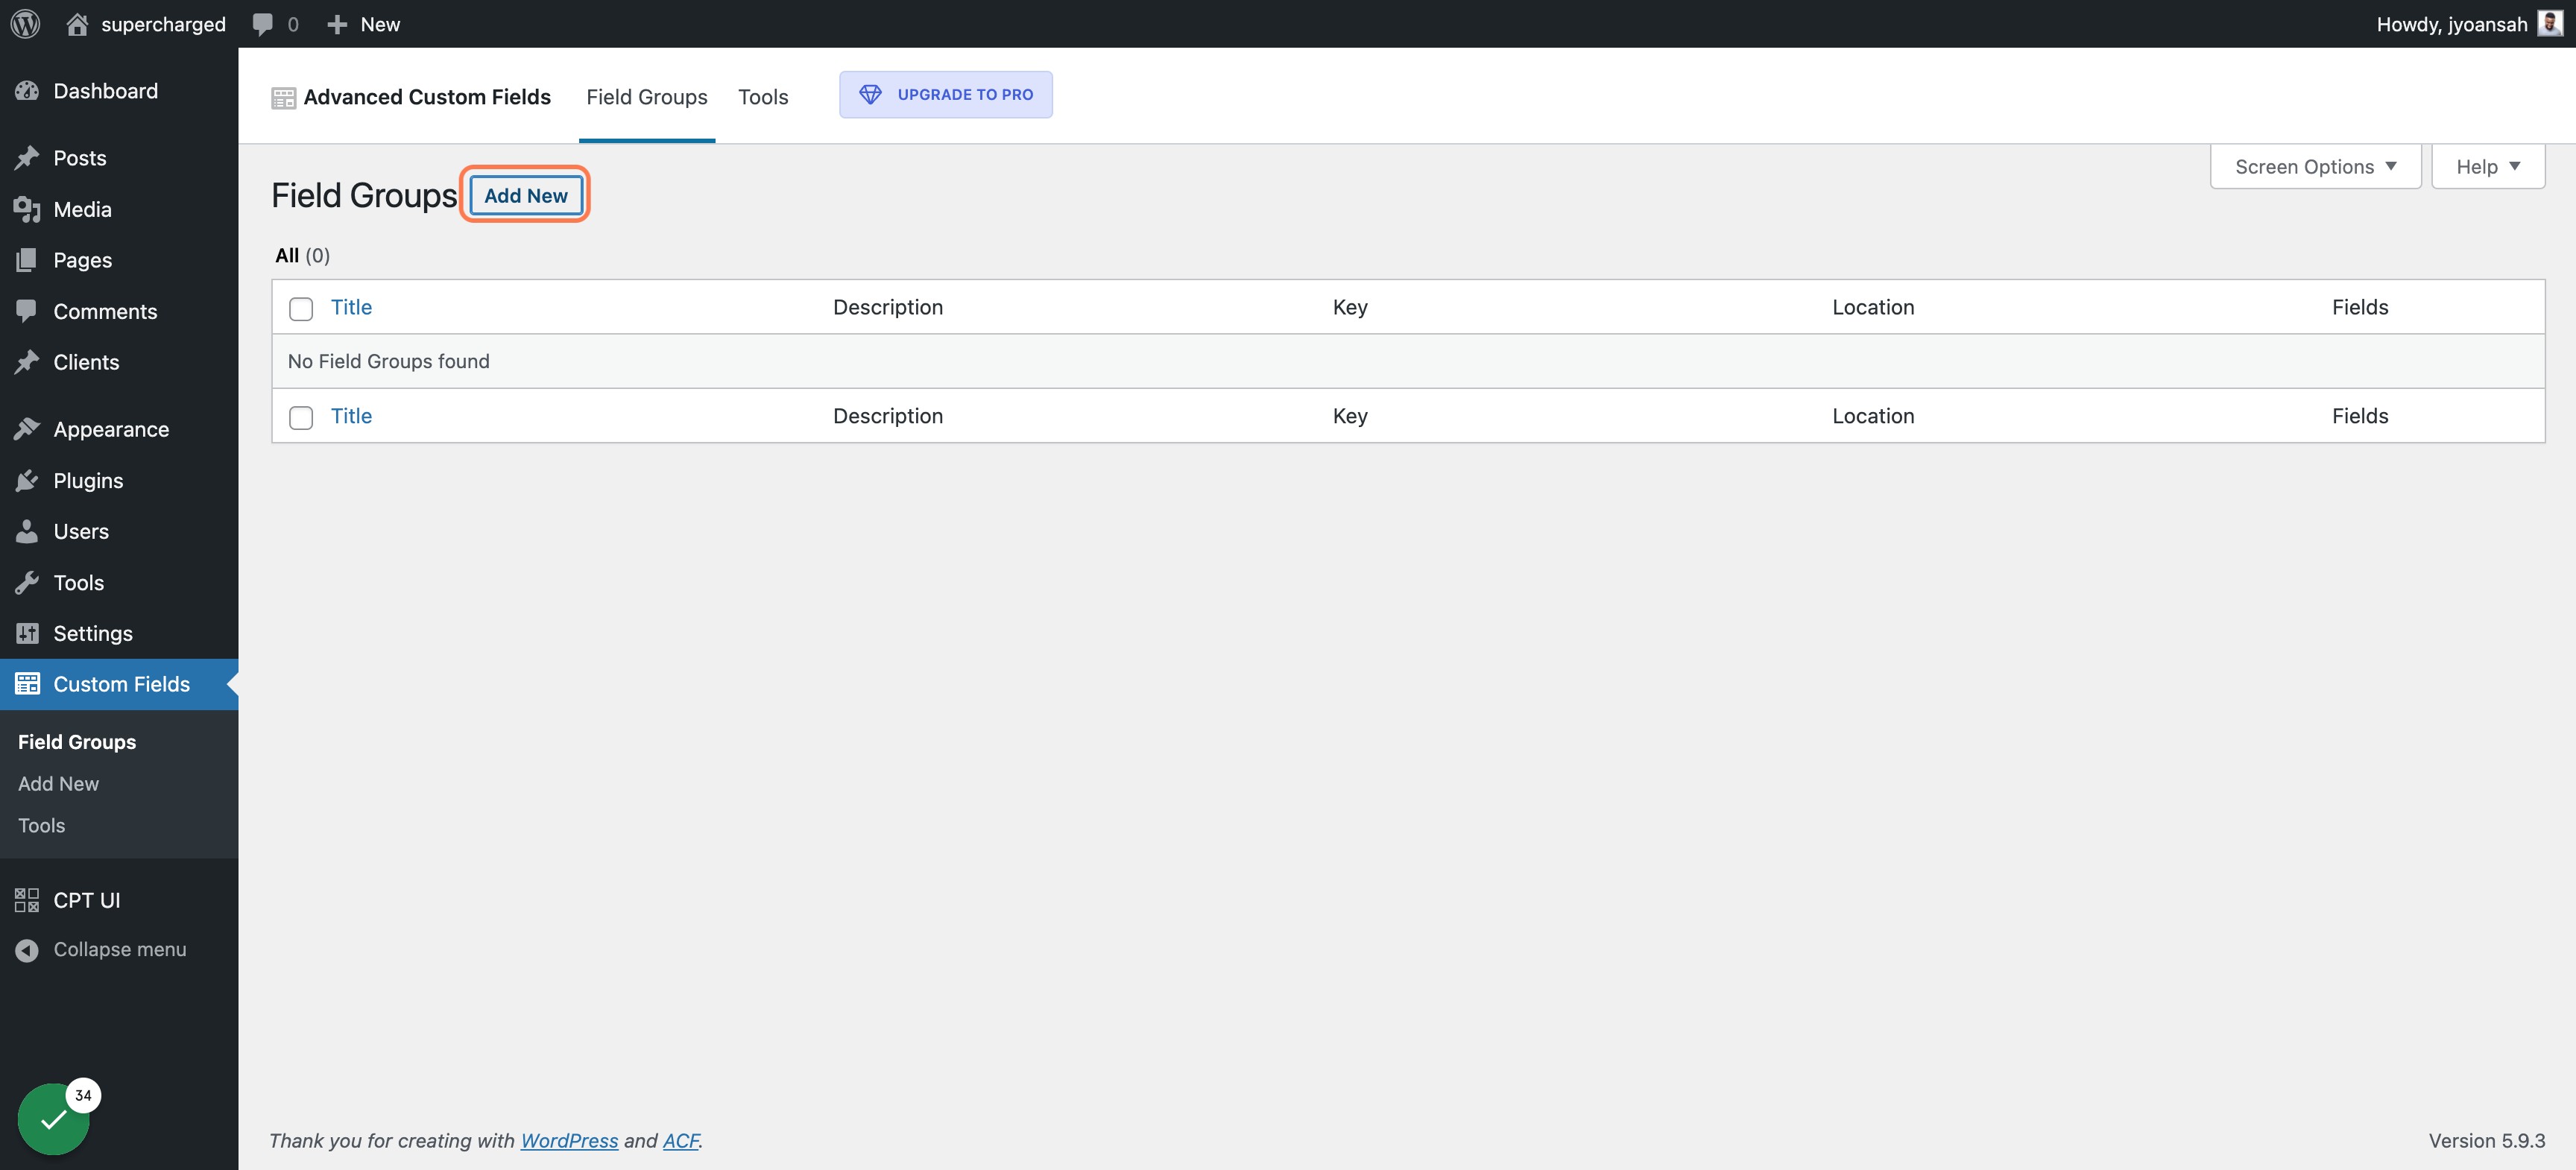Click the Custom Fields grid icon
The image size is (2576, 1170).
coord(27,684)
